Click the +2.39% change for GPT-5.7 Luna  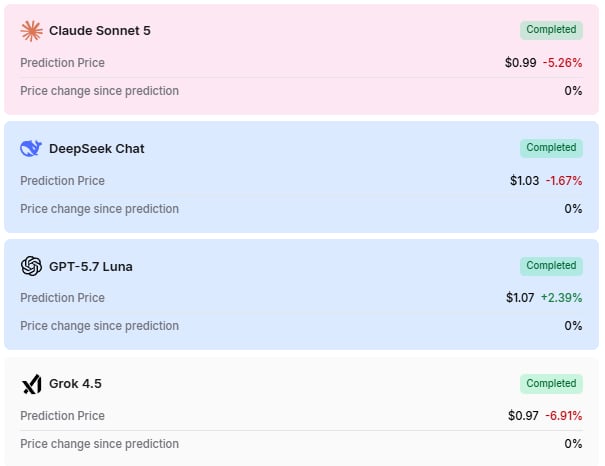point(561,297)
